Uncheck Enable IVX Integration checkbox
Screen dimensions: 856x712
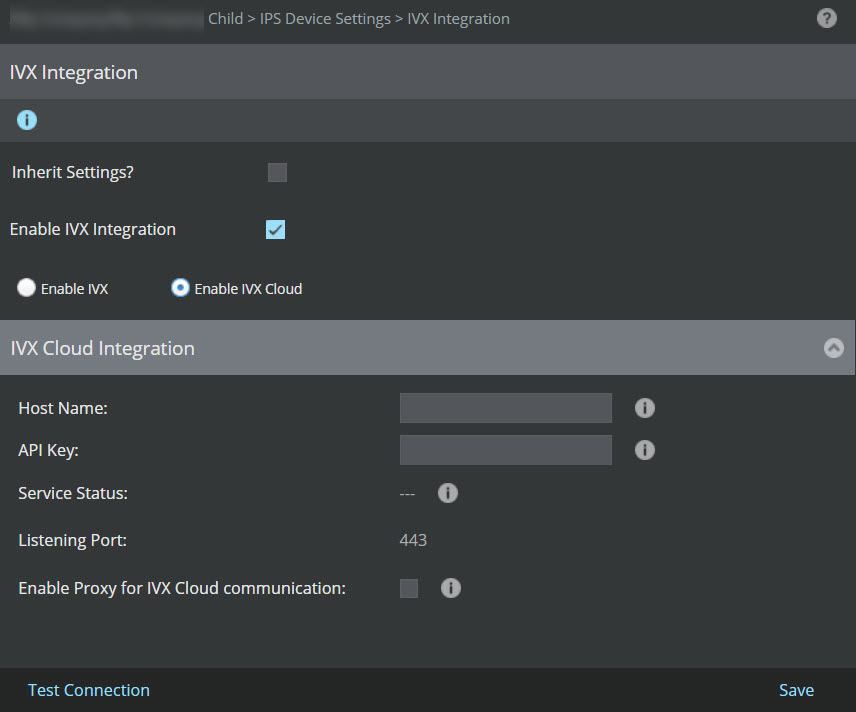[x=275, y=229]
